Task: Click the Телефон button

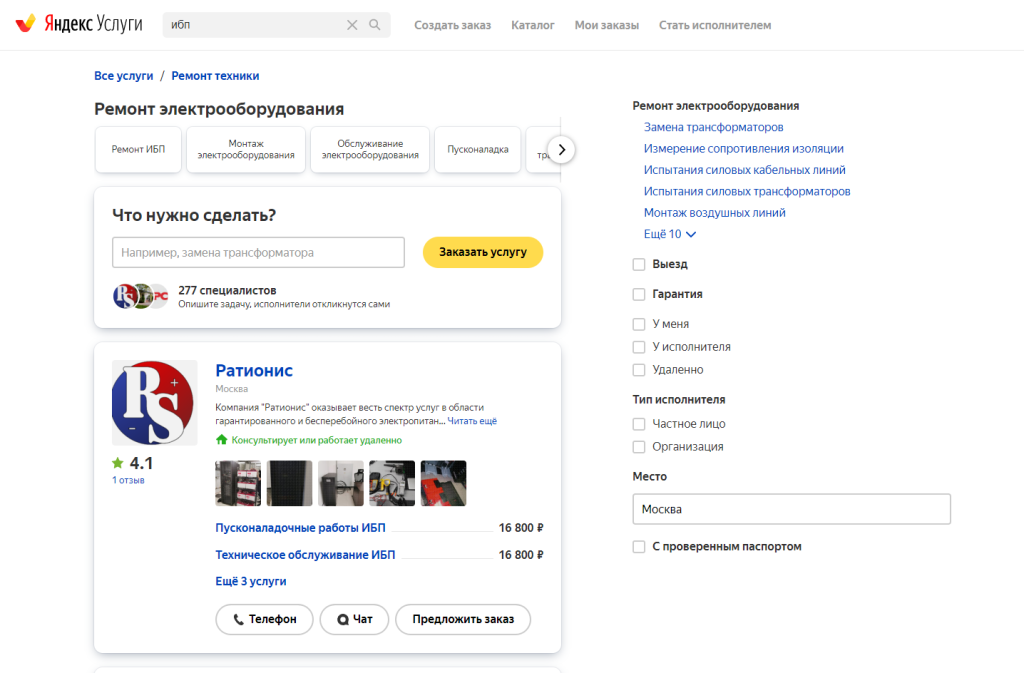Action: (x=264, y=619)
